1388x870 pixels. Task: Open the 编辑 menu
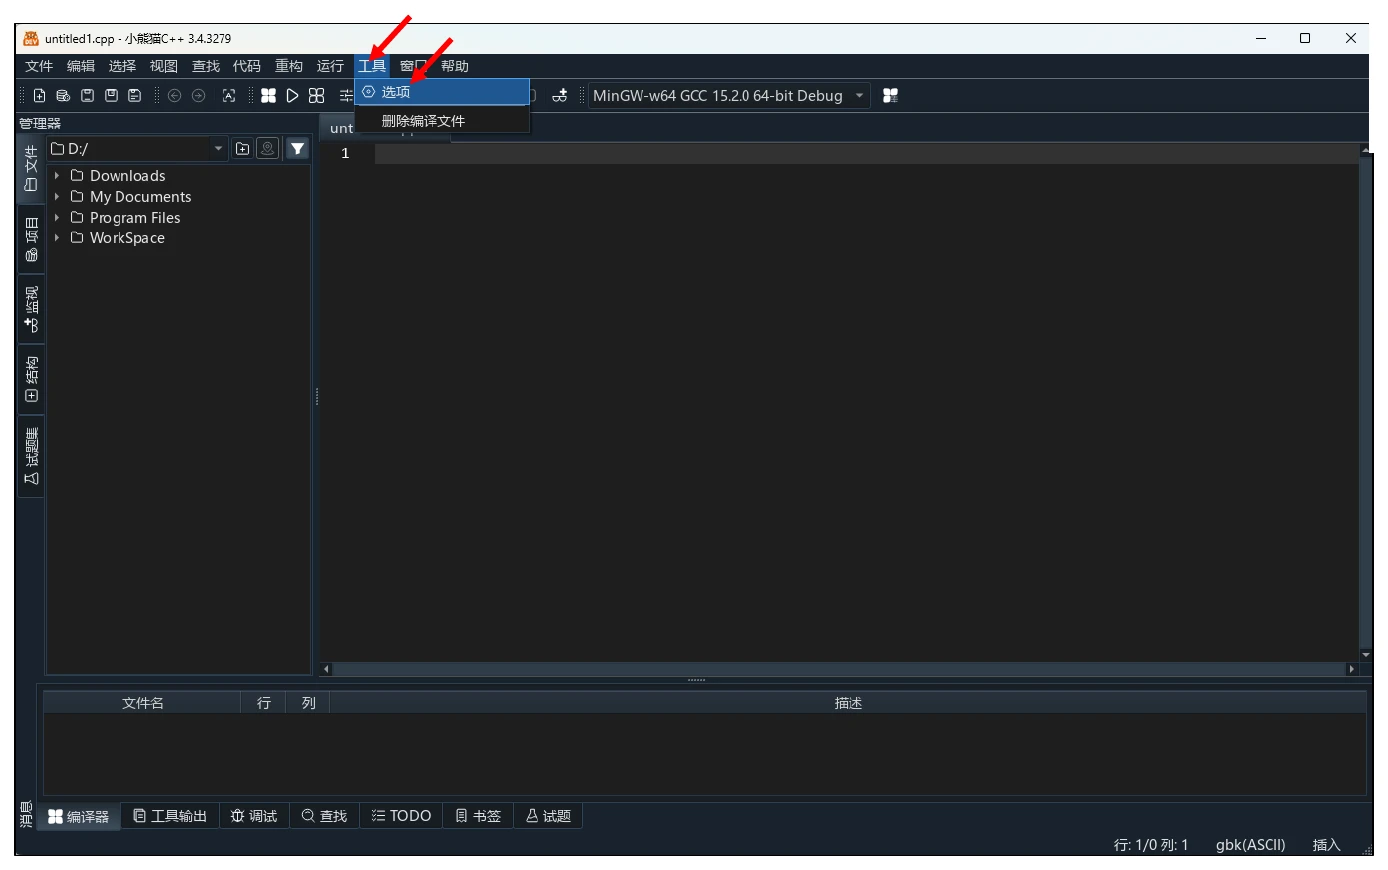coord(81,66)
